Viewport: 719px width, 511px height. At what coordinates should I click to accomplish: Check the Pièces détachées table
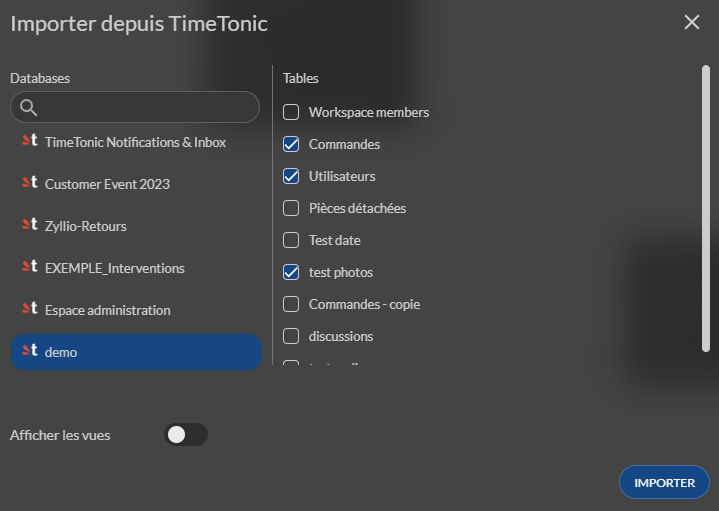click(x=291, y=208)
